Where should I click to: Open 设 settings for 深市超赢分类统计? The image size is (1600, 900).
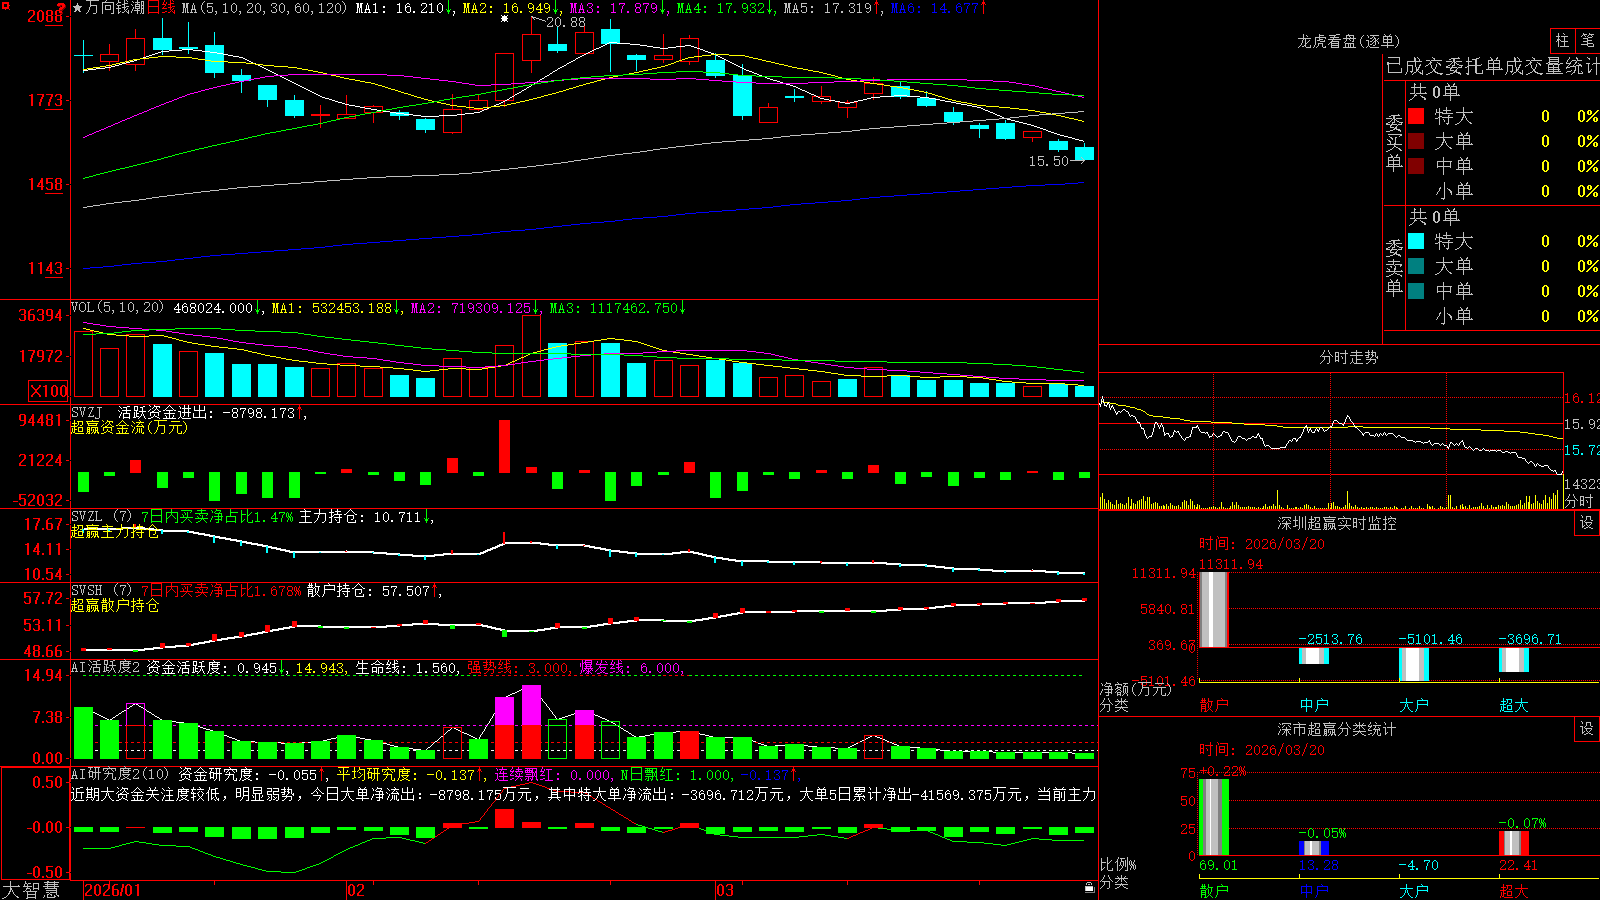[x=1587, y=729]
